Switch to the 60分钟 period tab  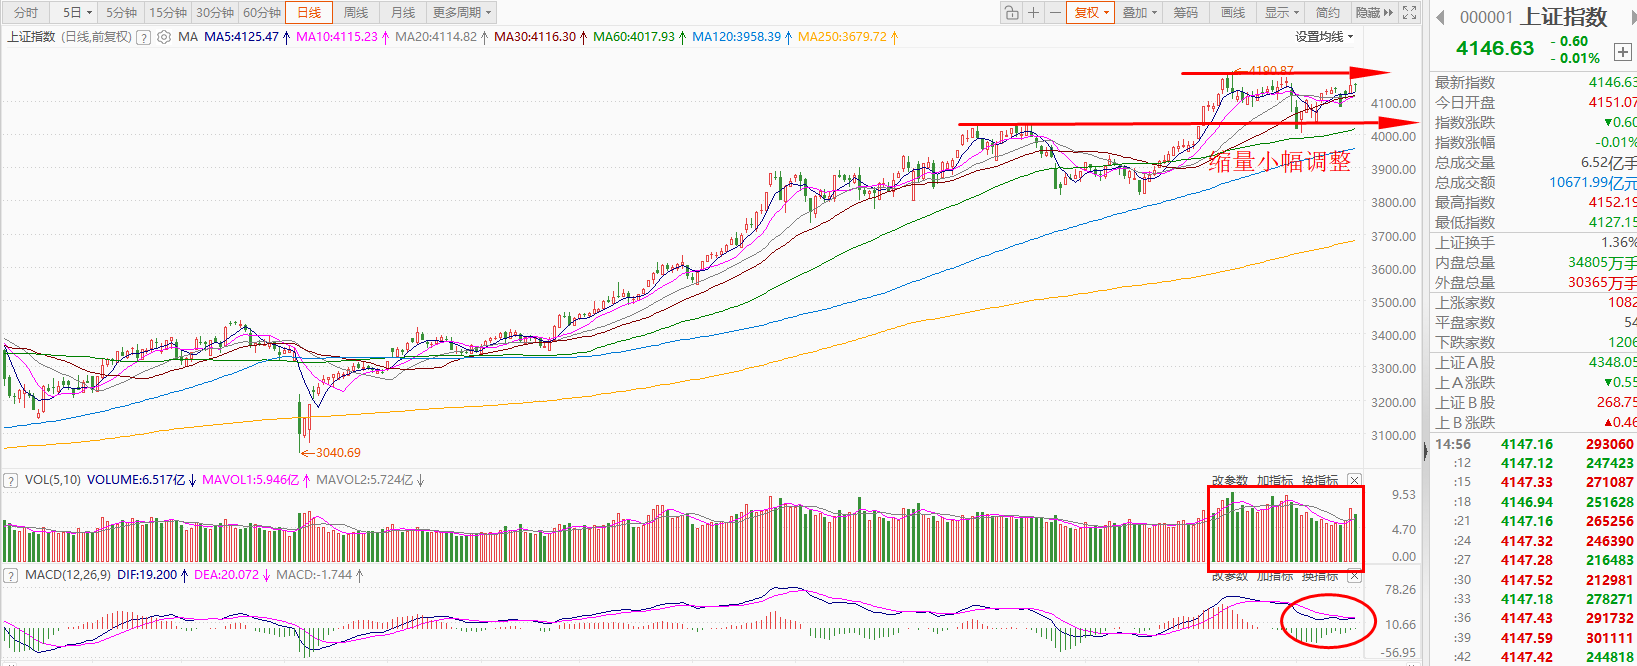click(x=262, y=13)
